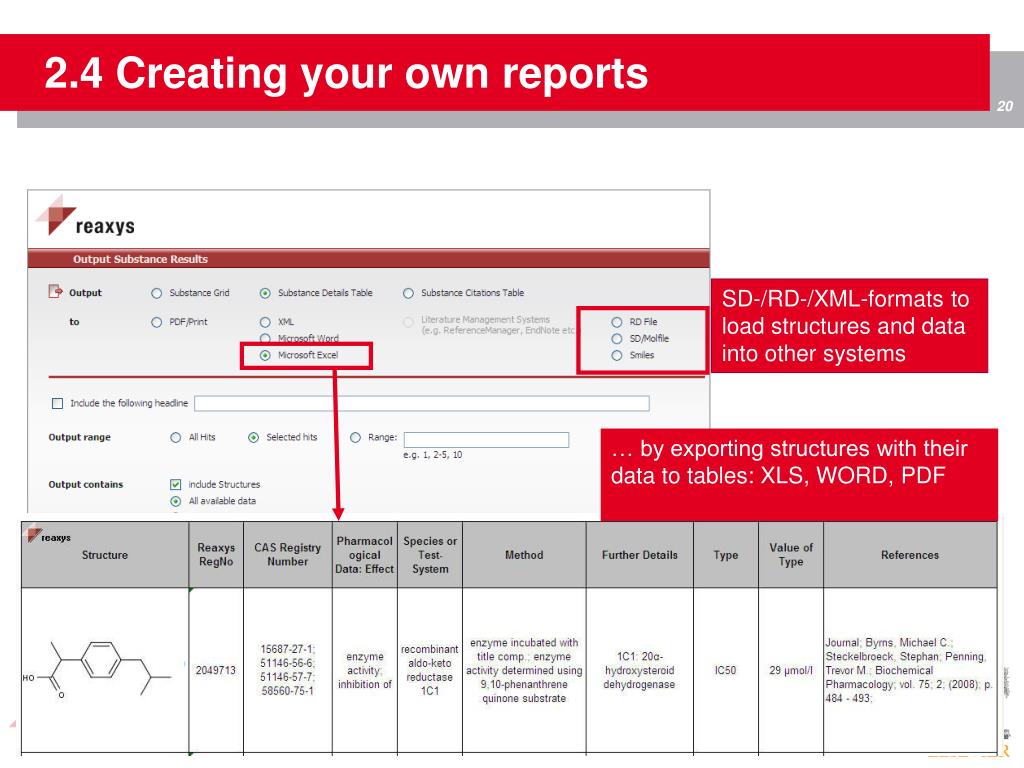This screenshot has width=1024, height=768.
Task: Click the Range input field
Action: coord(486,440)
